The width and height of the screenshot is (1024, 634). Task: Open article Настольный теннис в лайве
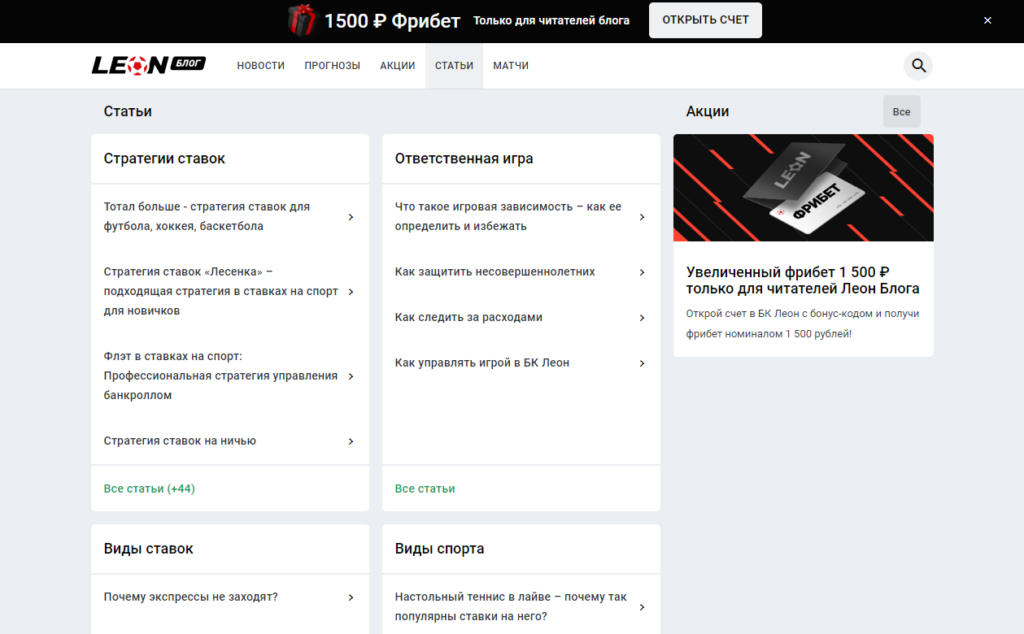click(x=511, y=607)
